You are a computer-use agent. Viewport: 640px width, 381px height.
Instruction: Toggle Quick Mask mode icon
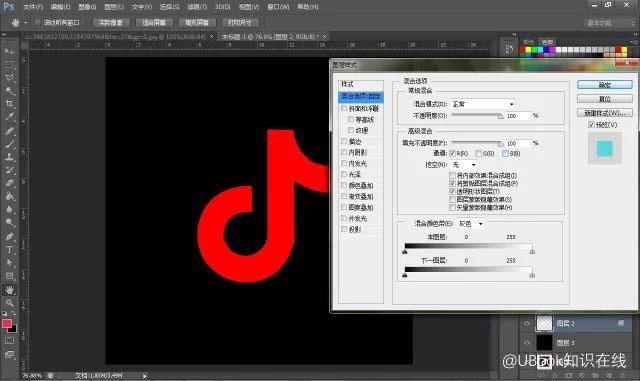pyautogui.click(x=9, y=341)
